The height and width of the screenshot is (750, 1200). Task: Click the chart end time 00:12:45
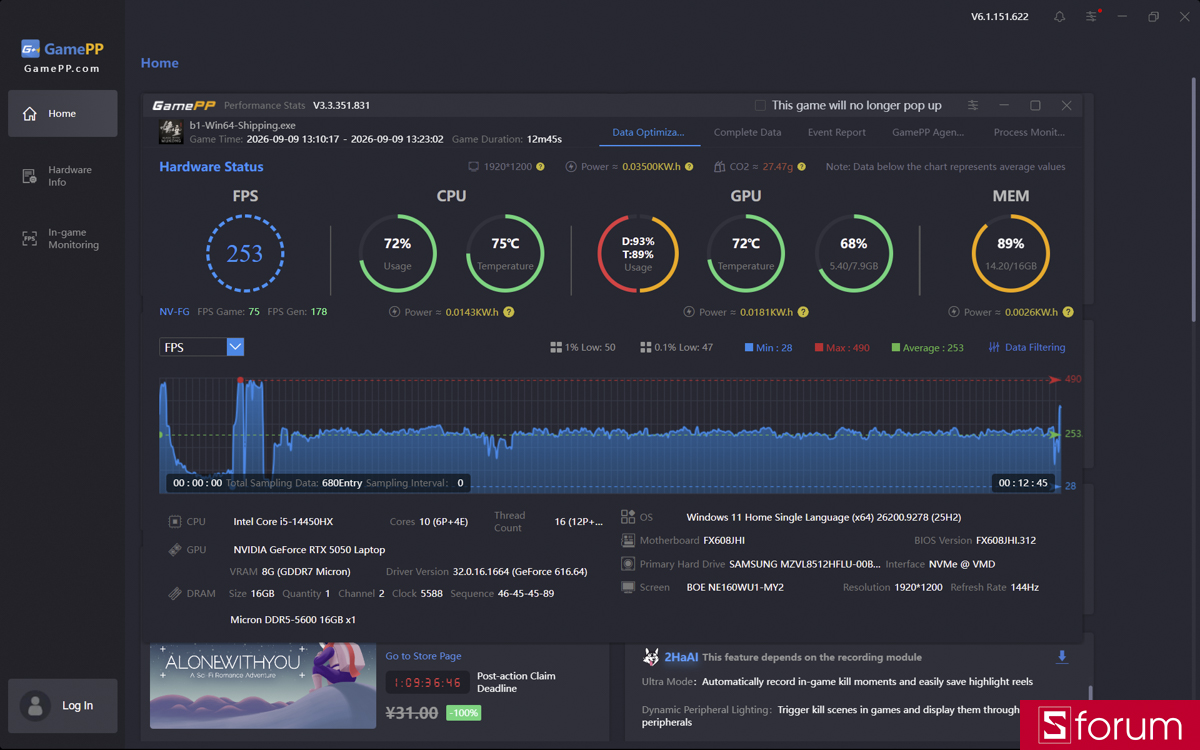coord(1023,483)
